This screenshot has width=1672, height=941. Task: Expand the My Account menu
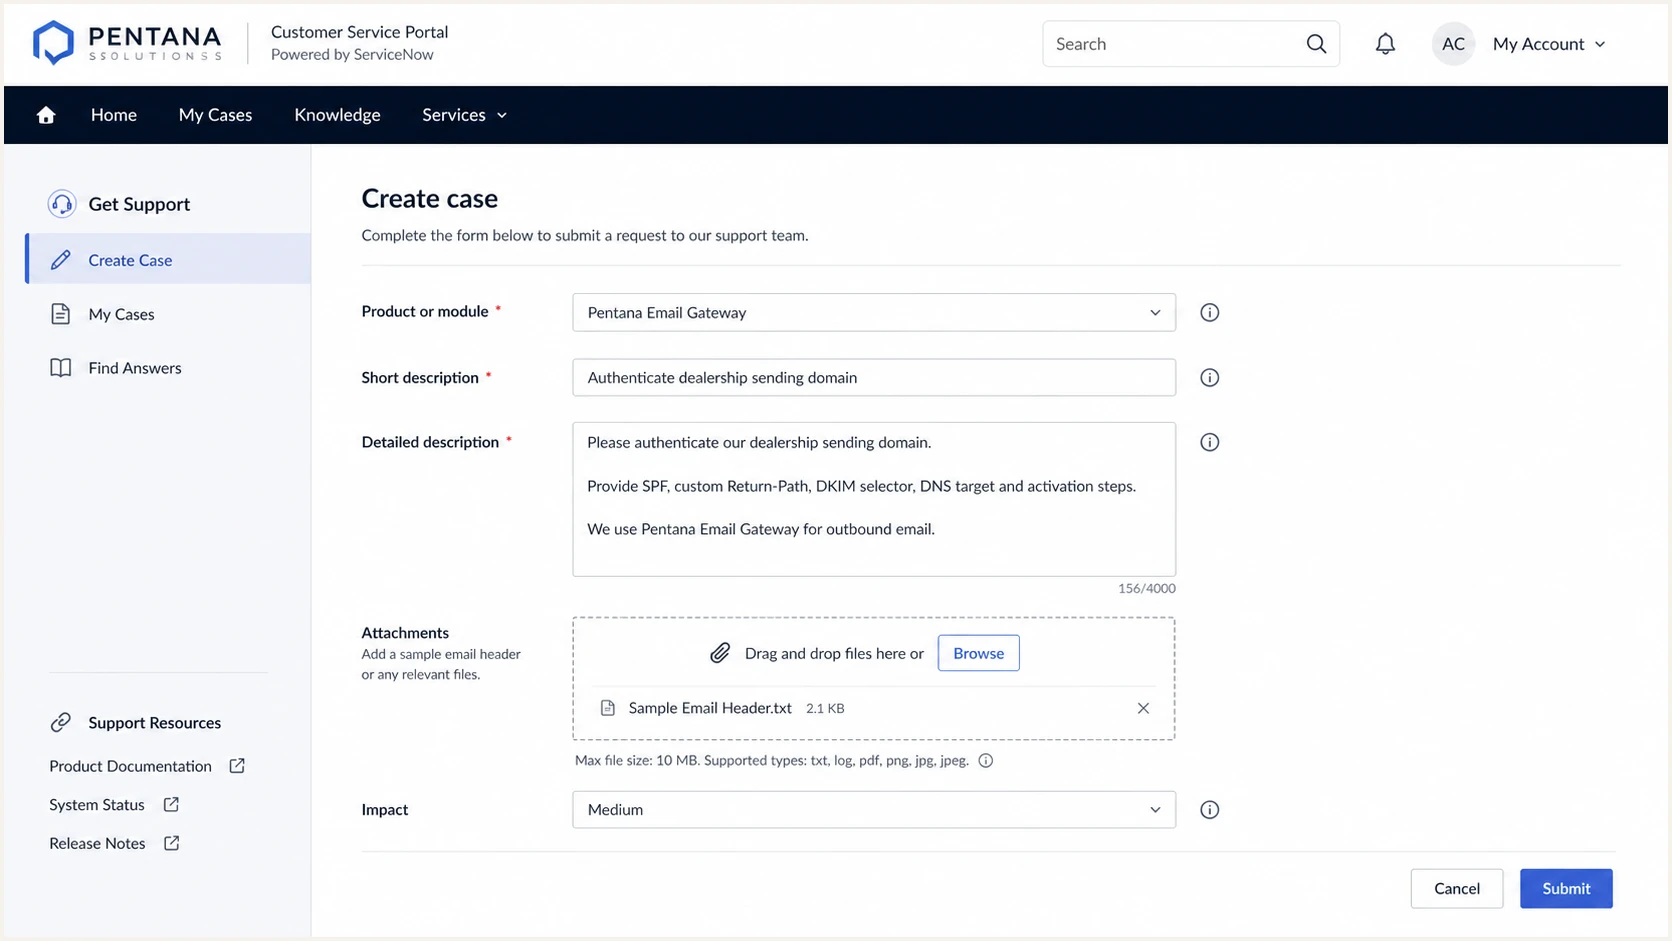[x=1549, y=44]
